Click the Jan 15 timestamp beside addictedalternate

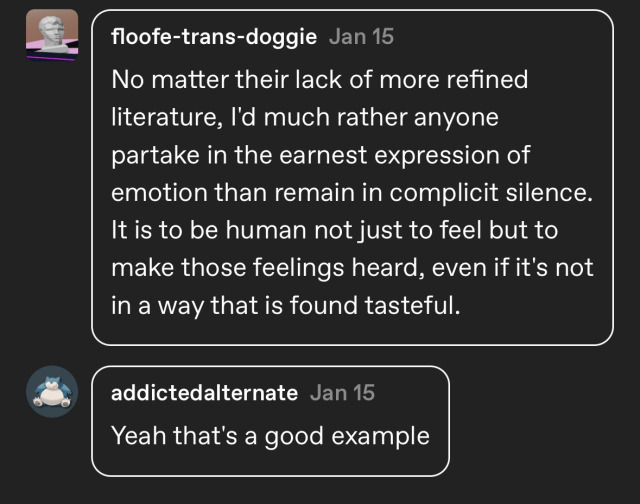pyautogui.click(x=342, y=393)
